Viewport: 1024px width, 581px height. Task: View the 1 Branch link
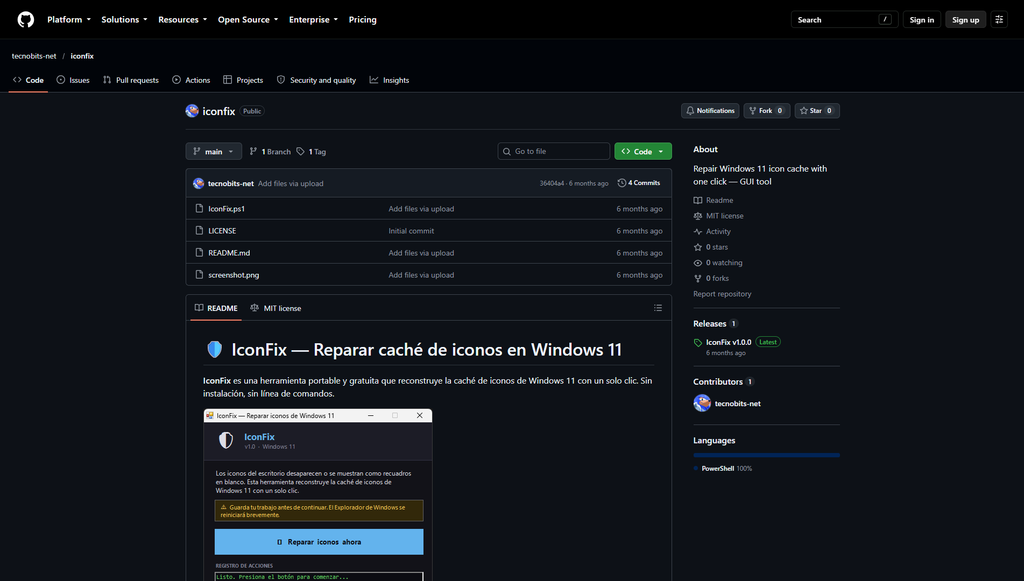pyautogui.click(x=270, y=151)
